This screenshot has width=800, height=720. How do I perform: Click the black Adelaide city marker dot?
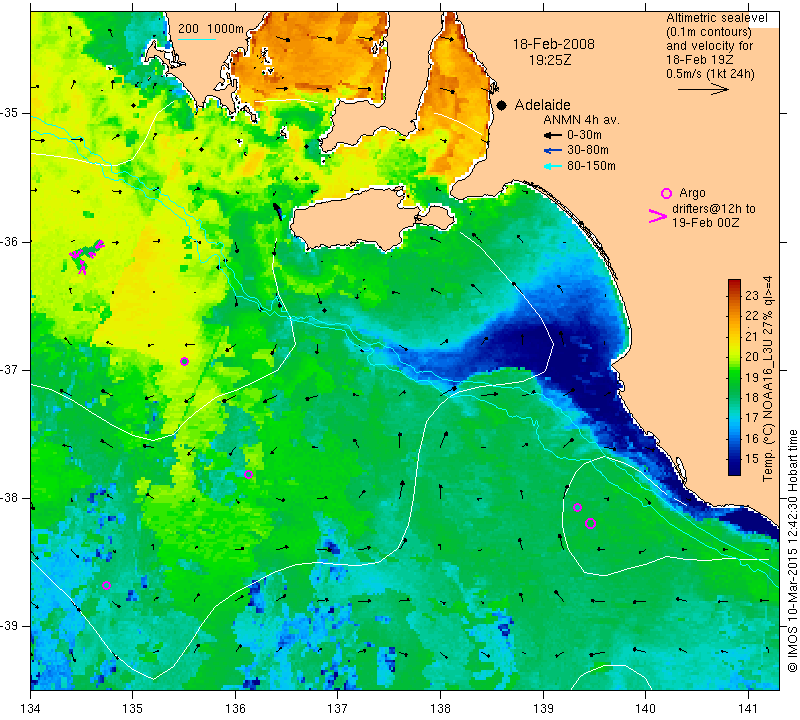pyautogui.click(x=502, y=105)
